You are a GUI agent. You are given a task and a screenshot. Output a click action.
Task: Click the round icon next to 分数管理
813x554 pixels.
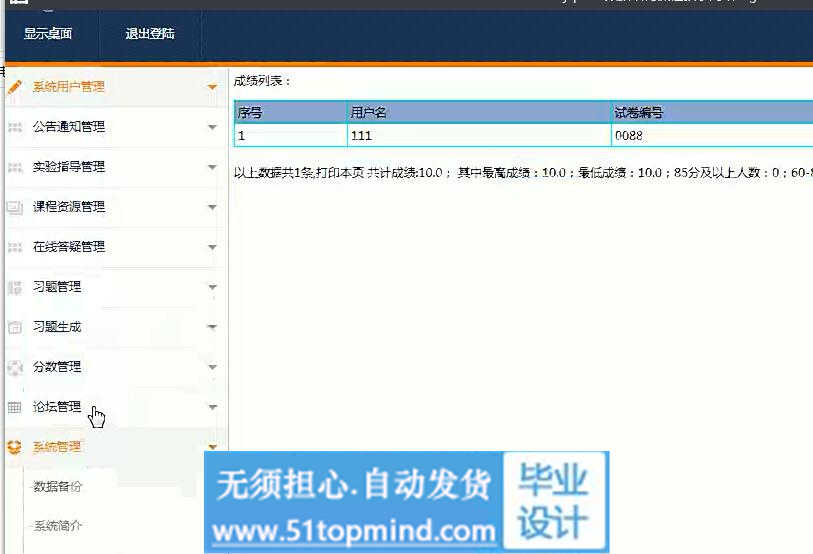(14, 367)
